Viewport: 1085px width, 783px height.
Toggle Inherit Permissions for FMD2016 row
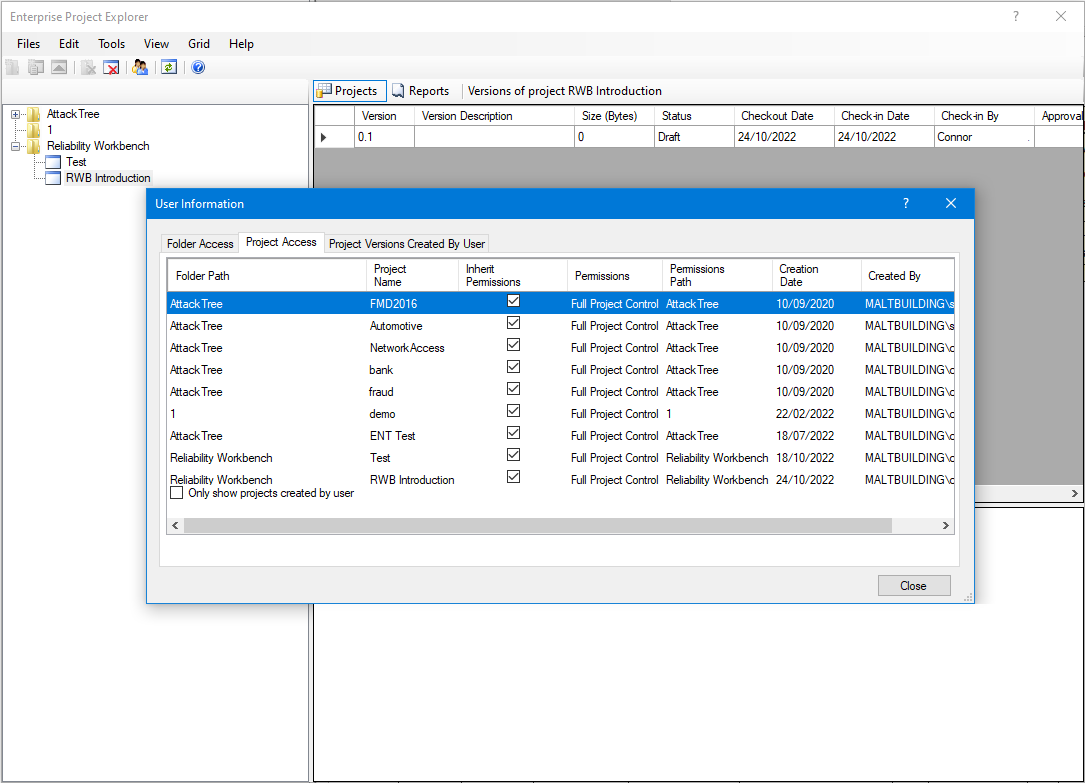pos(513,301)
